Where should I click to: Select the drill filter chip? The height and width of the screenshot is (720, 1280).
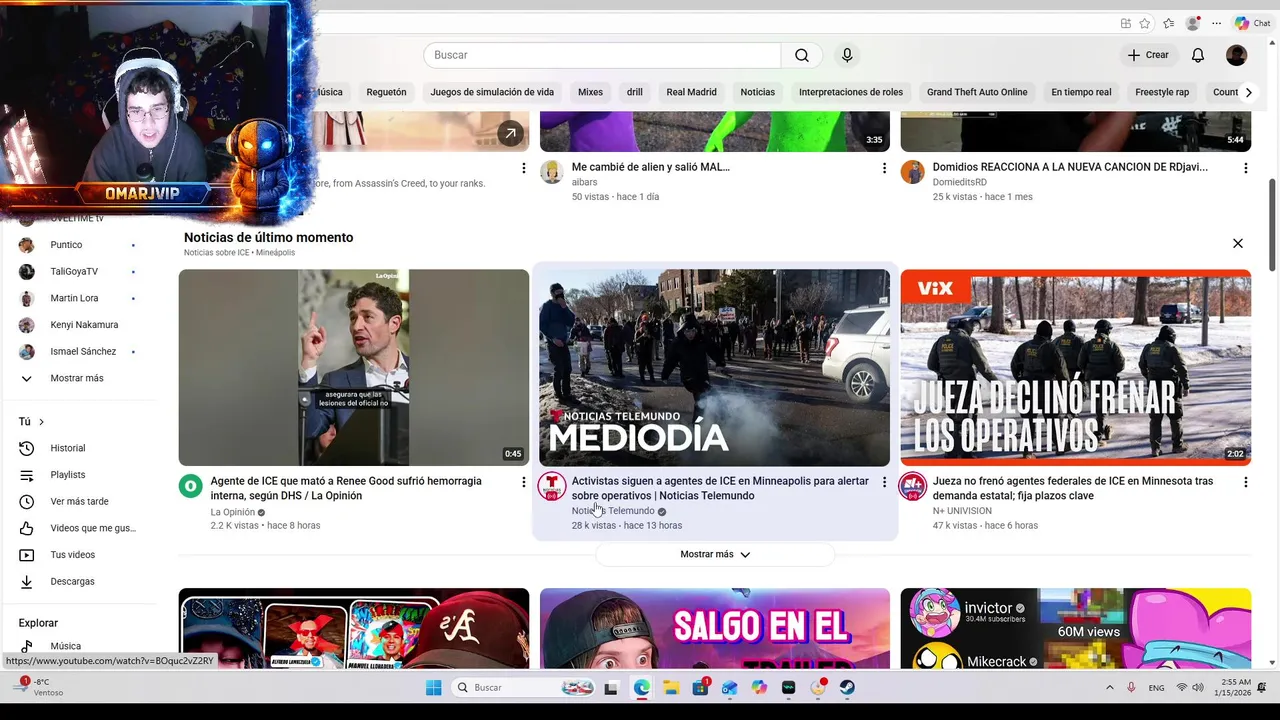tap(635, 92)
